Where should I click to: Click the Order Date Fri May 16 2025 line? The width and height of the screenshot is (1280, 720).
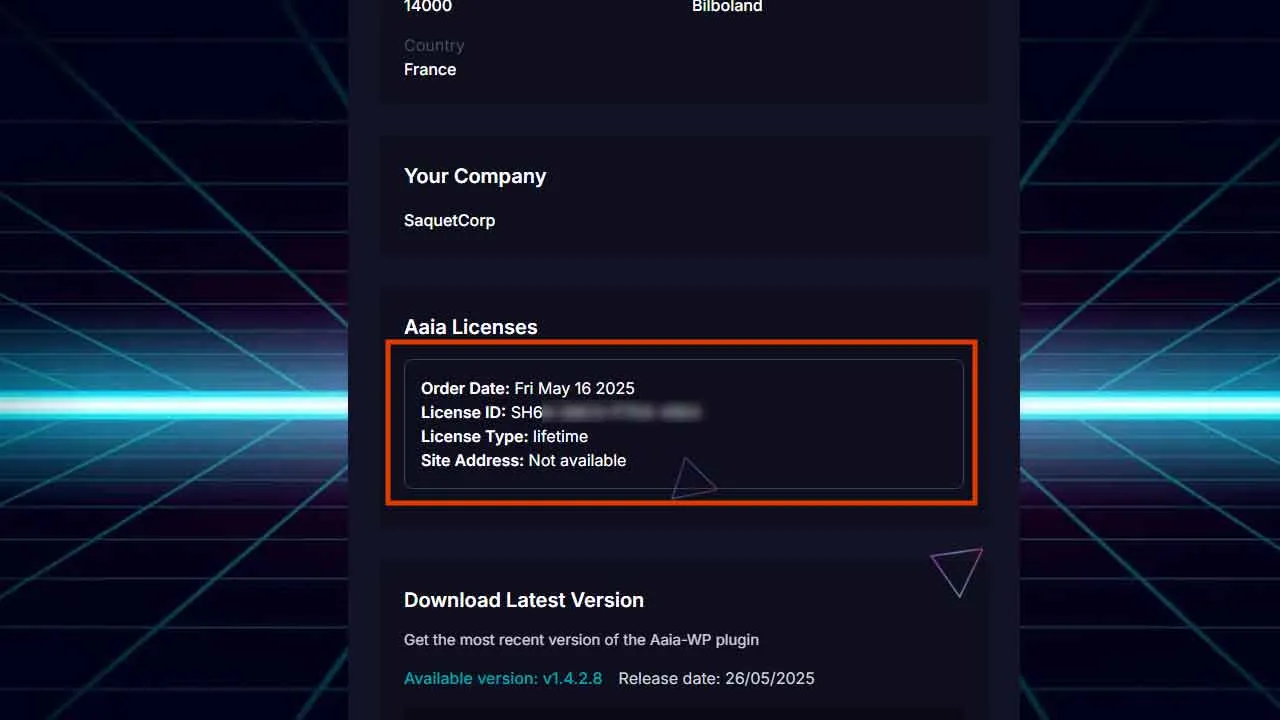(x=527, y=388)
